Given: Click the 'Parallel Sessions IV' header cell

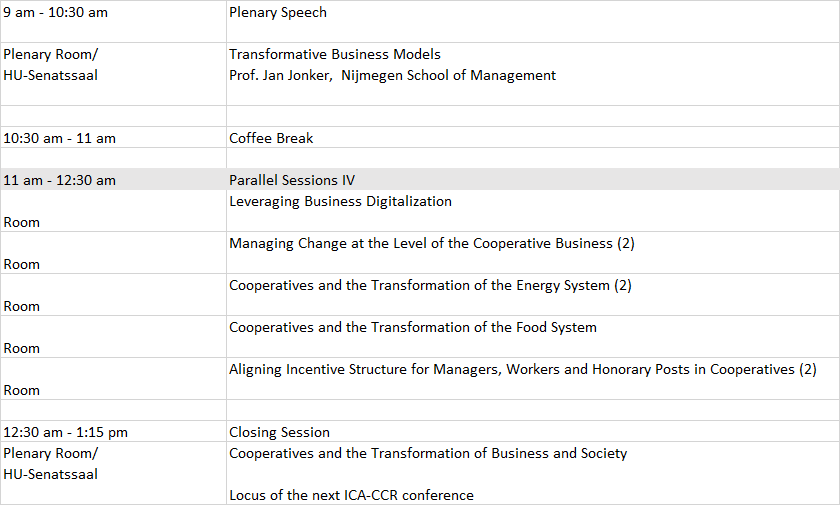Looking at the screenshot, I should [292, 180].
